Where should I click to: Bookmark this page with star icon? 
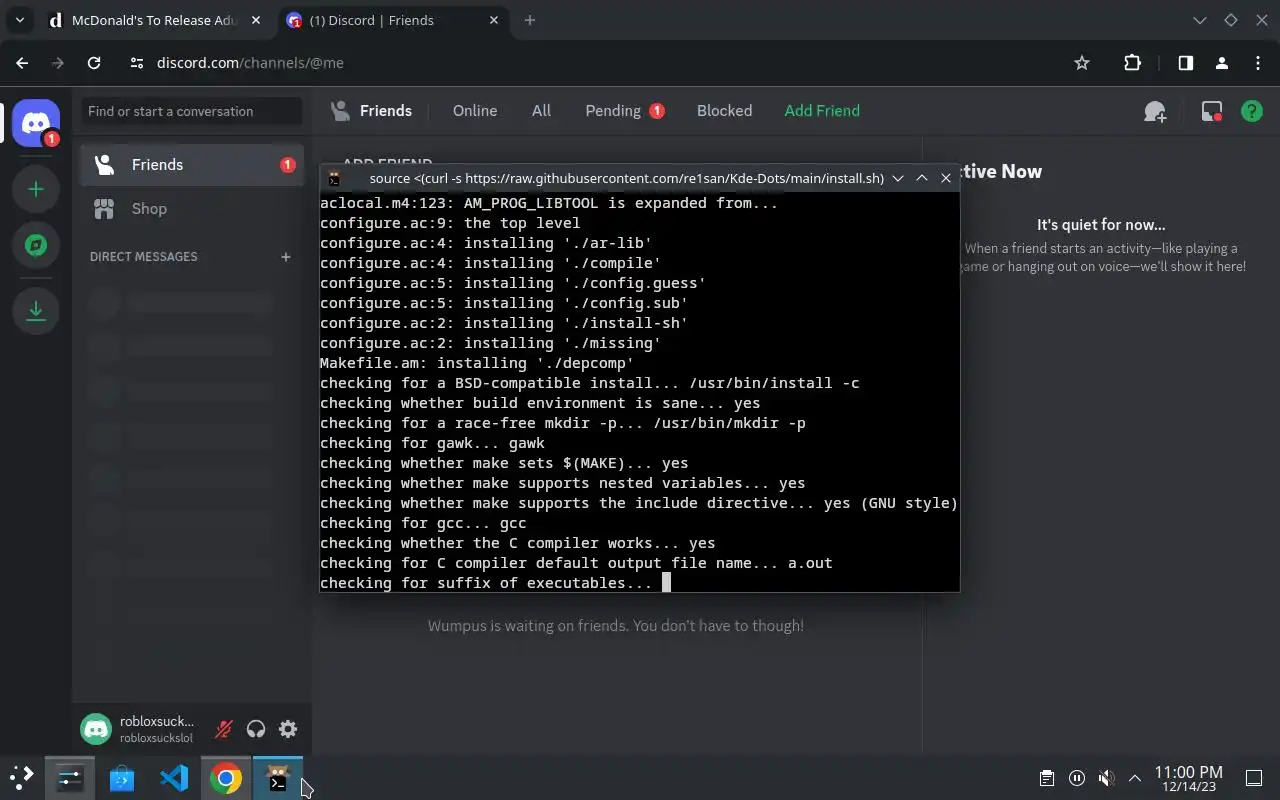[x=1082, y=63]
